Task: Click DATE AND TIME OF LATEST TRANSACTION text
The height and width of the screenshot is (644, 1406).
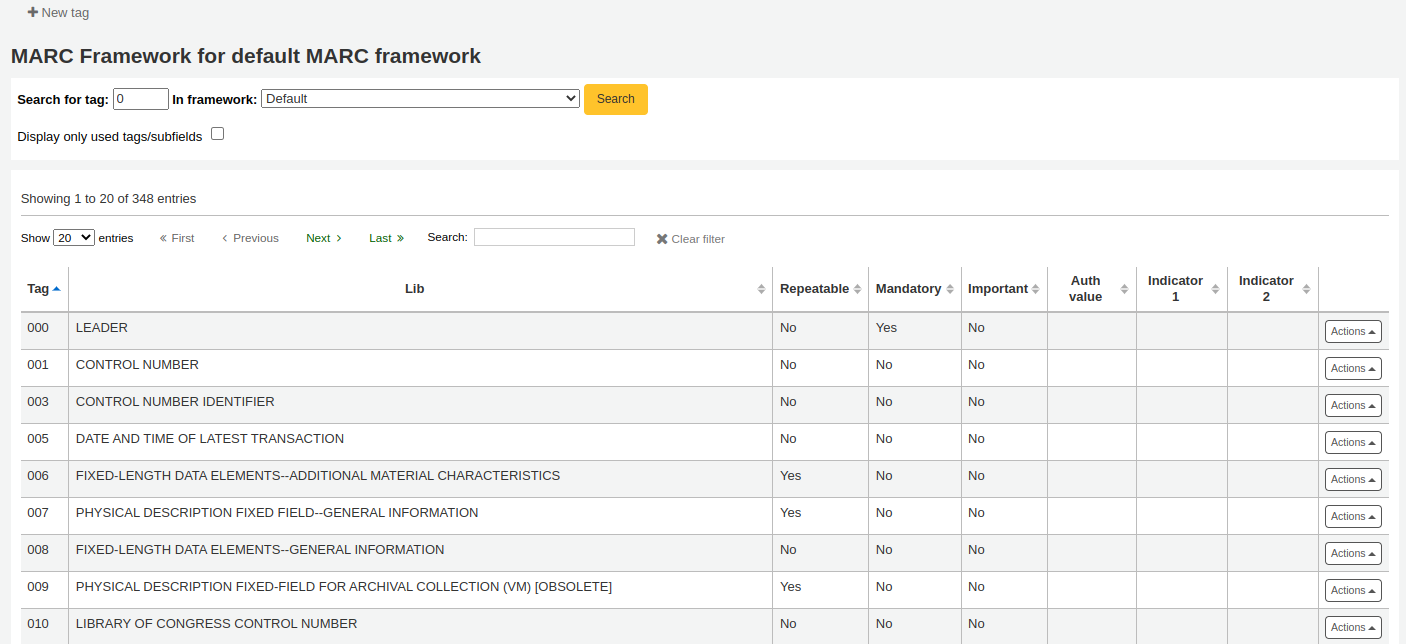Action: [210, 439]
